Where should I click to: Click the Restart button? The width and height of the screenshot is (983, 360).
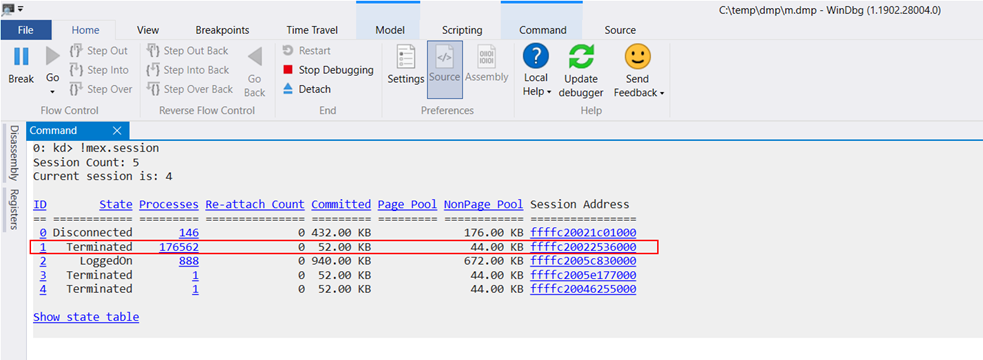pyautogui.click(x=307, y=51)
